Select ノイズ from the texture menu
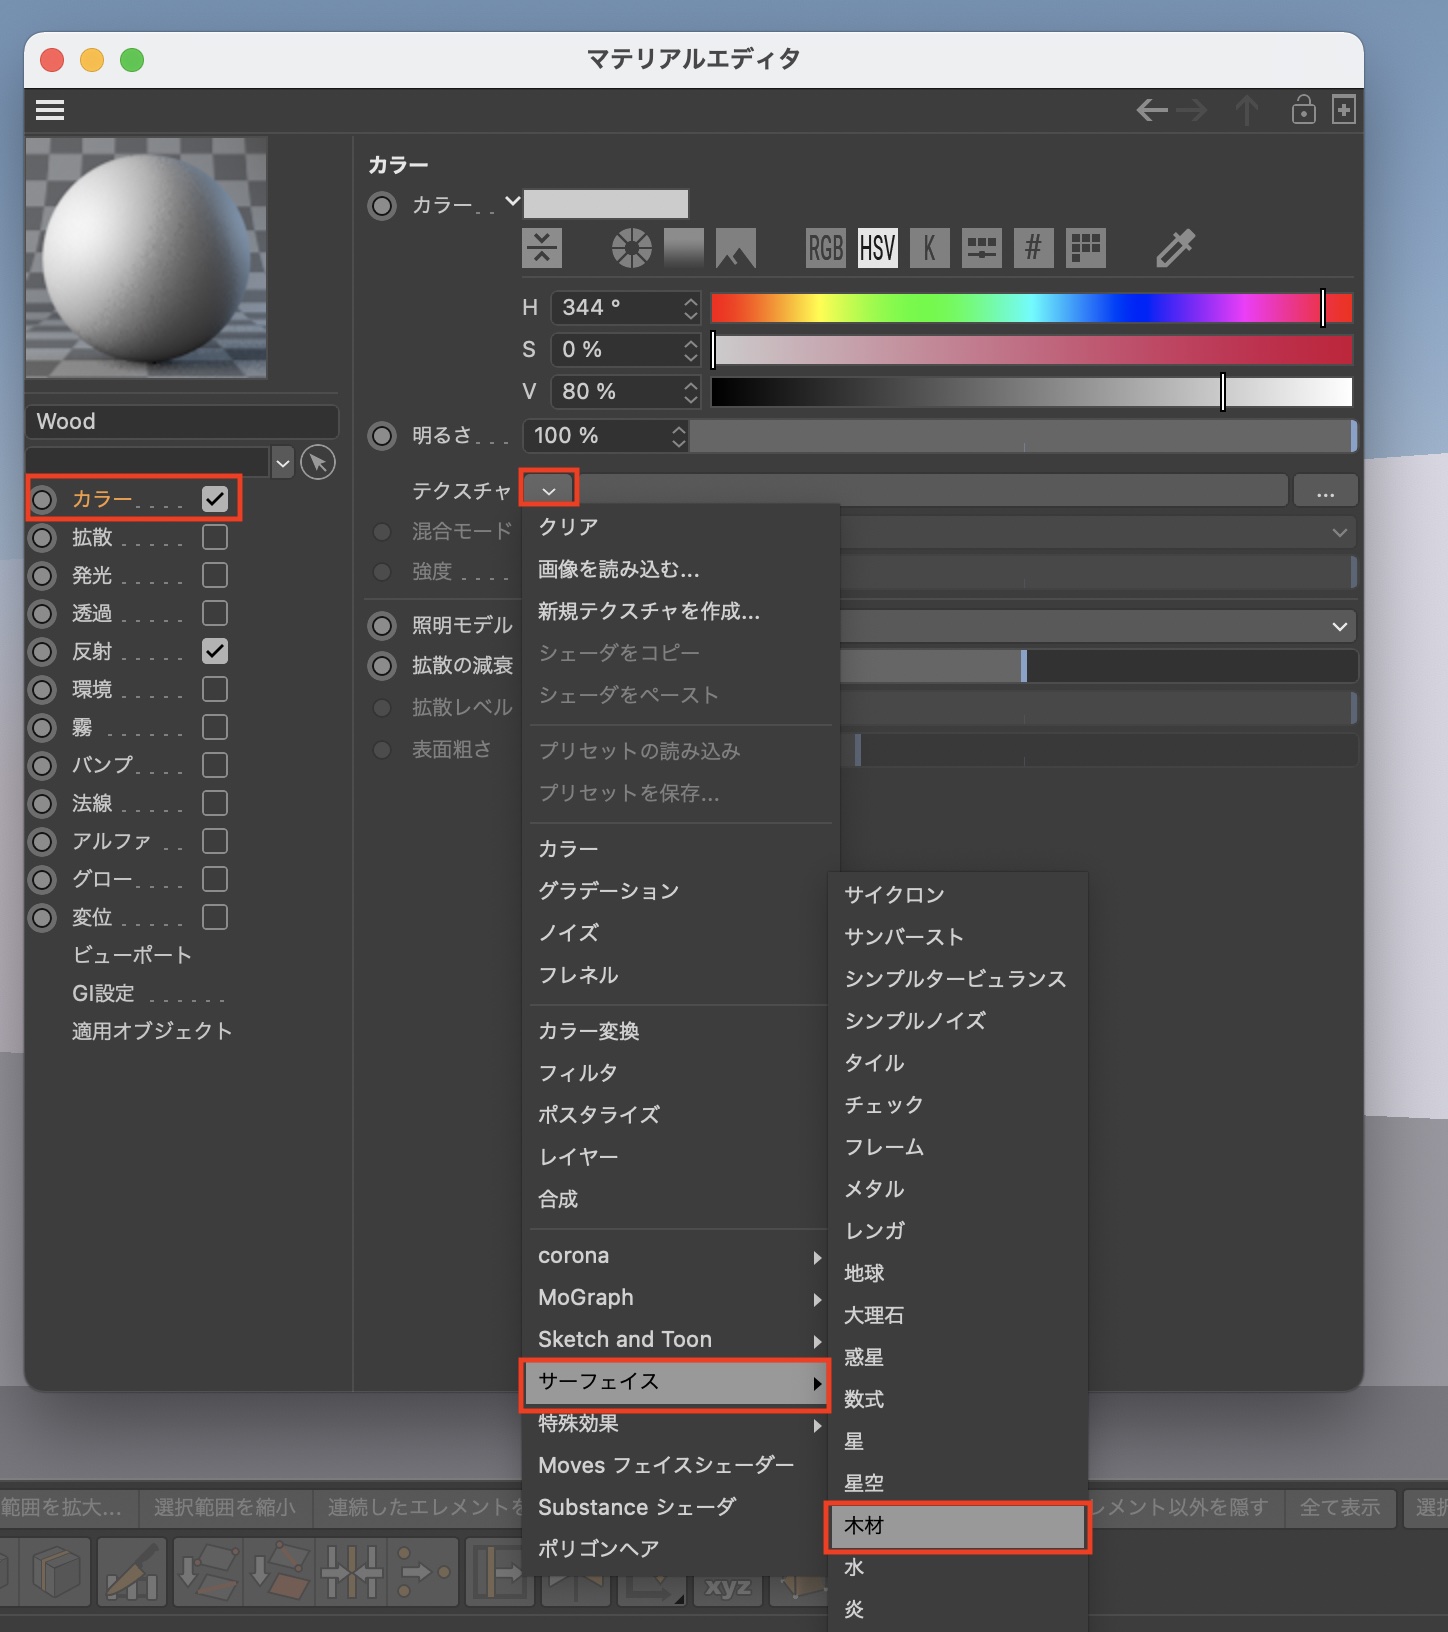 point(569,933)
